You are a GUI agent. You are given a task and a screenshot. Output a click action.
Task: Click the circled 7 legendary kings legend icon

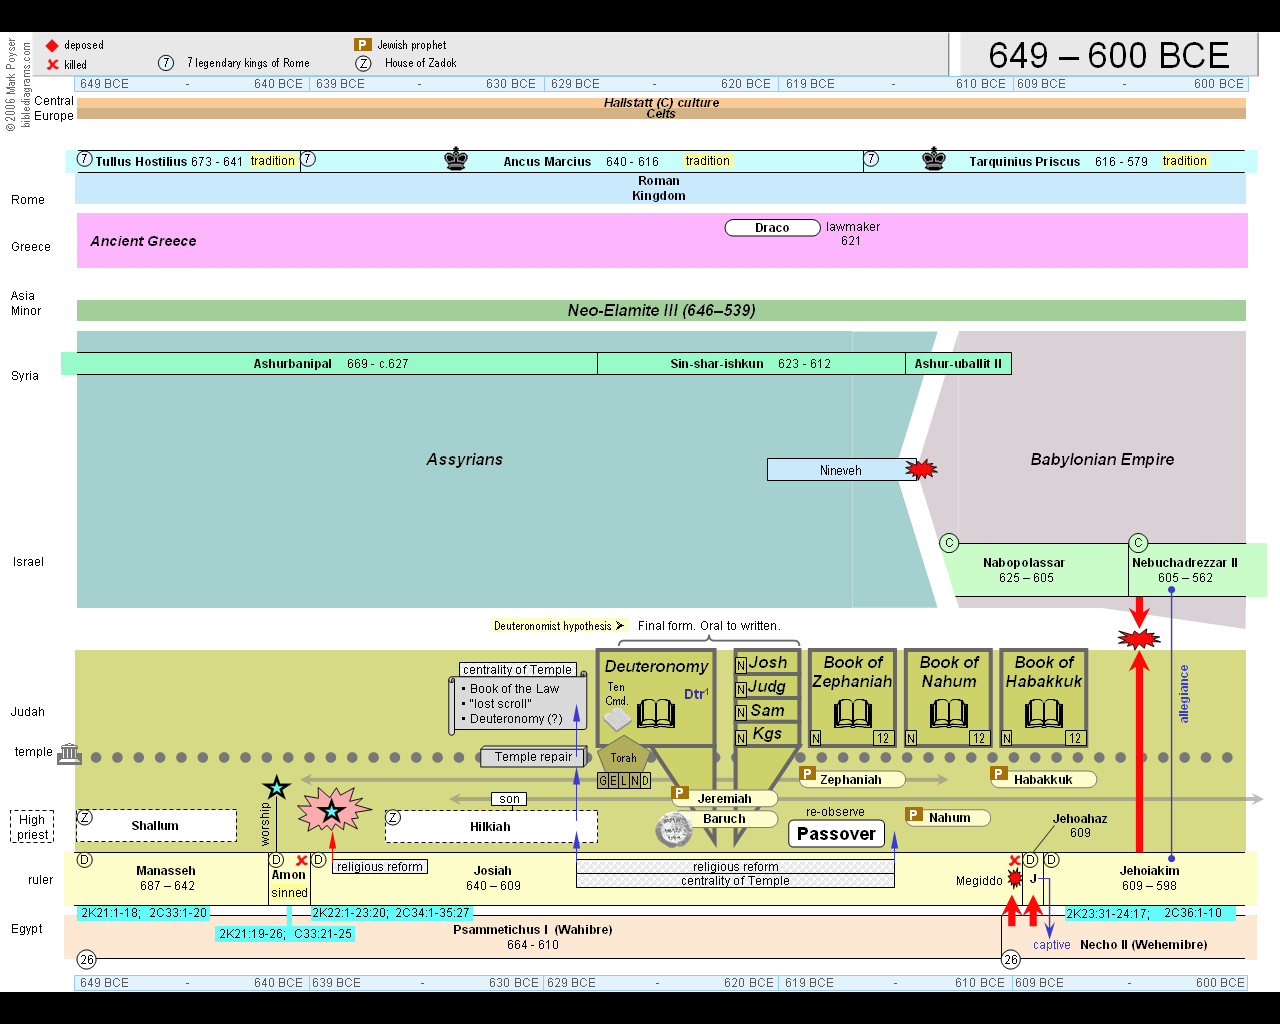(x=166, y=63)
